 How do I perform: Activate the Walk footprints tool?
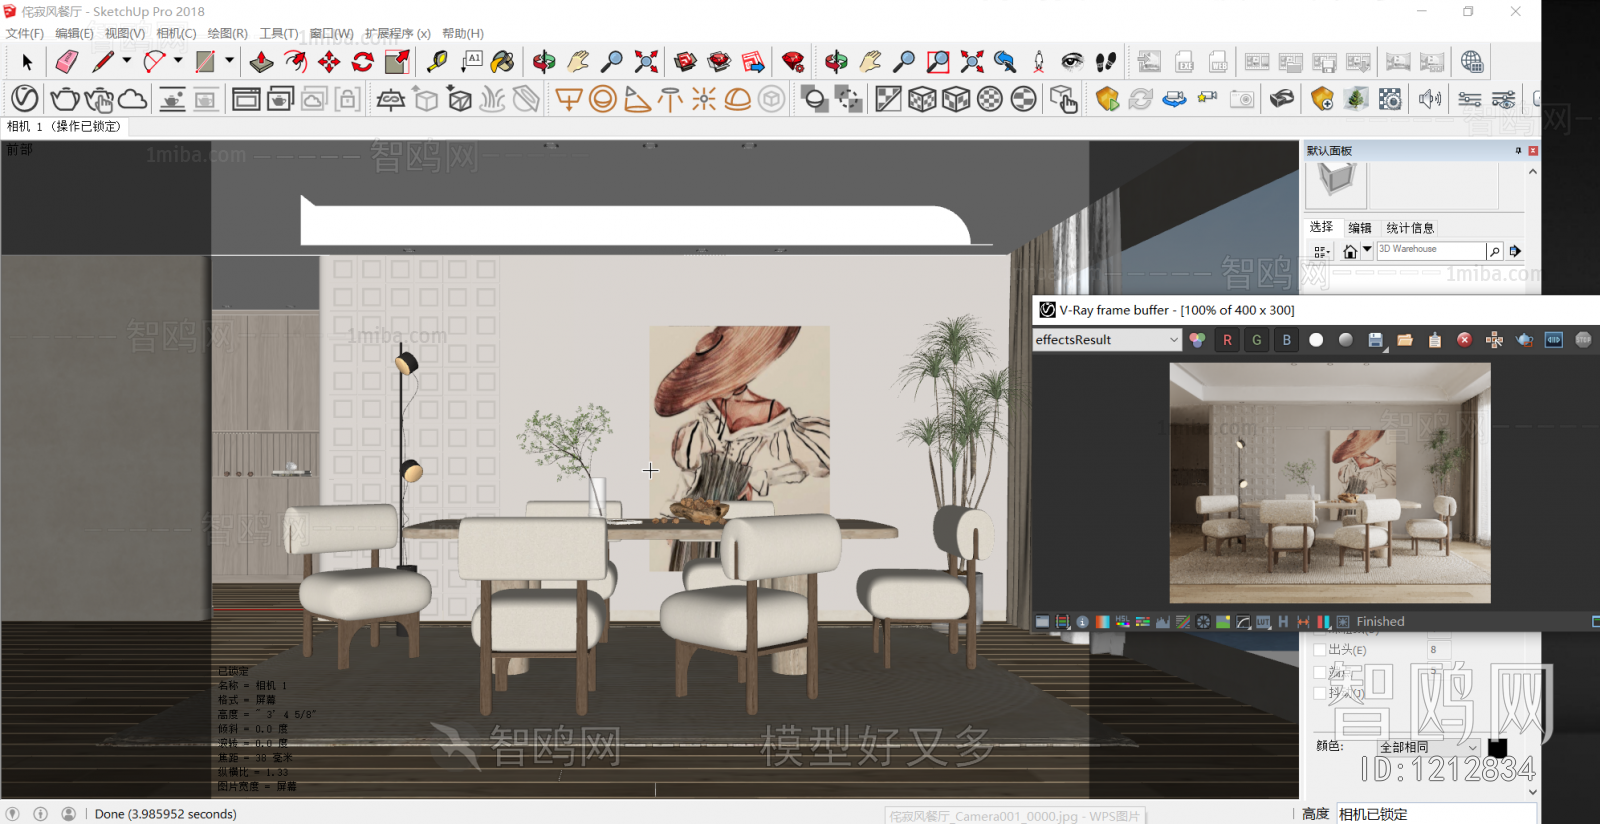(1106, 62)
